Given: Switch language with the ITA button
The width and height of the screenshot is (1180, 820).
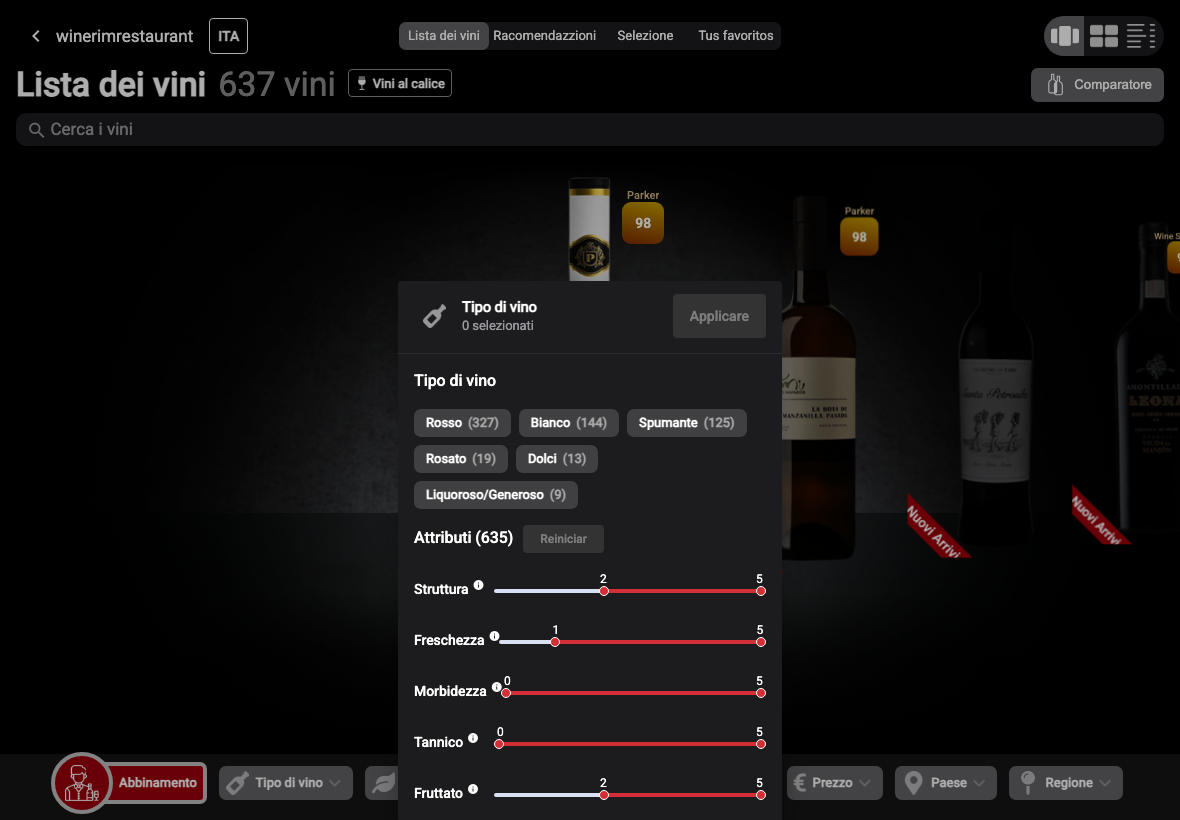Looking at the screenshot, I should click(x=228, y=36).
